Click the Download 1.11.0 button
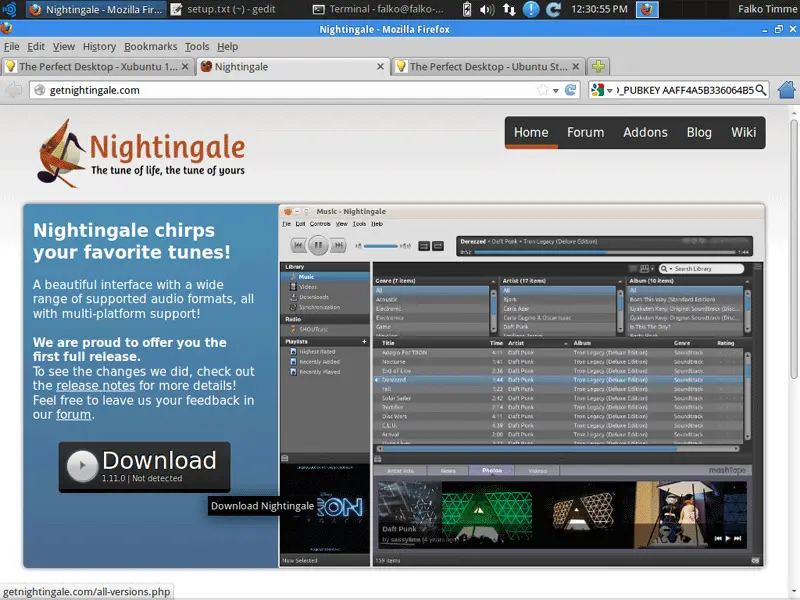The height and width of the screenshot is (600, 800). (x=144, y=467)
